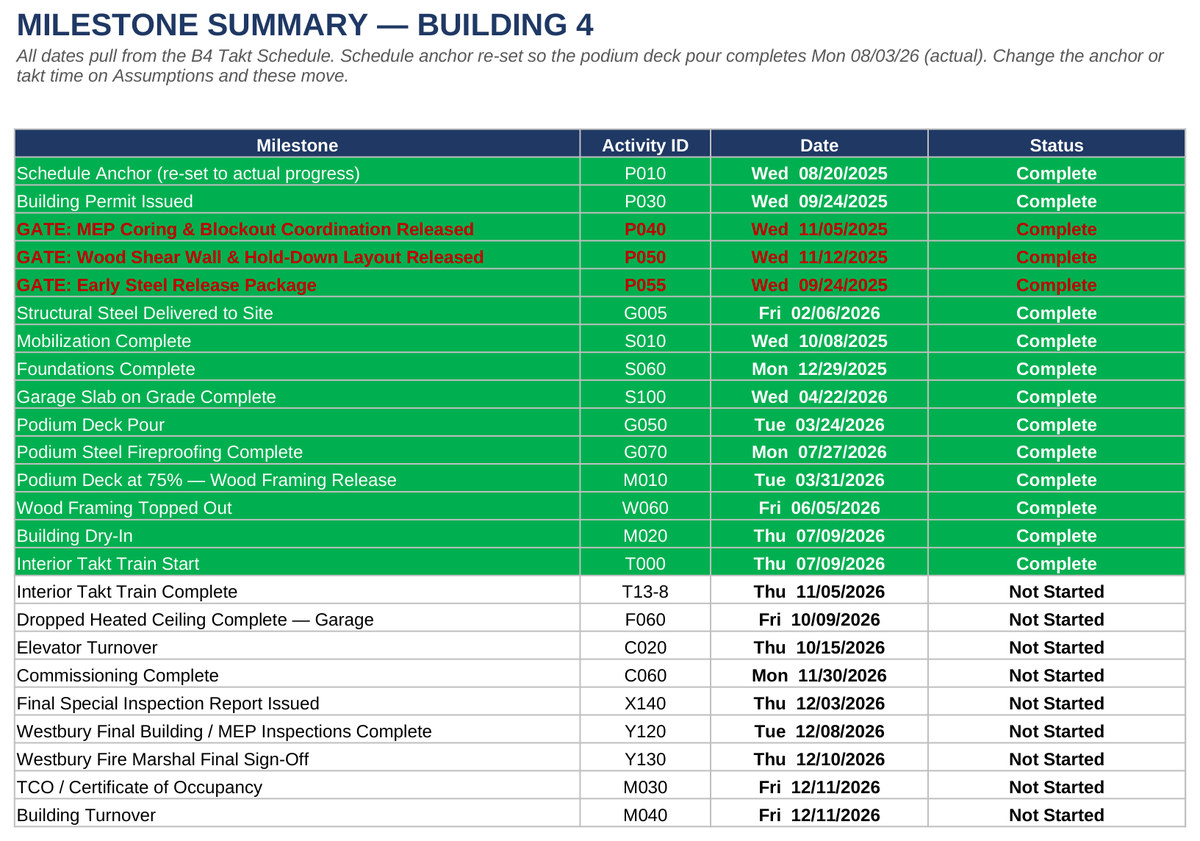This screenshot has width=1200, height=841.
Task: Select 'GATE: Wood Shear Wall & Hold-Down Layout Released'
Action: click(x=297, y=257)
